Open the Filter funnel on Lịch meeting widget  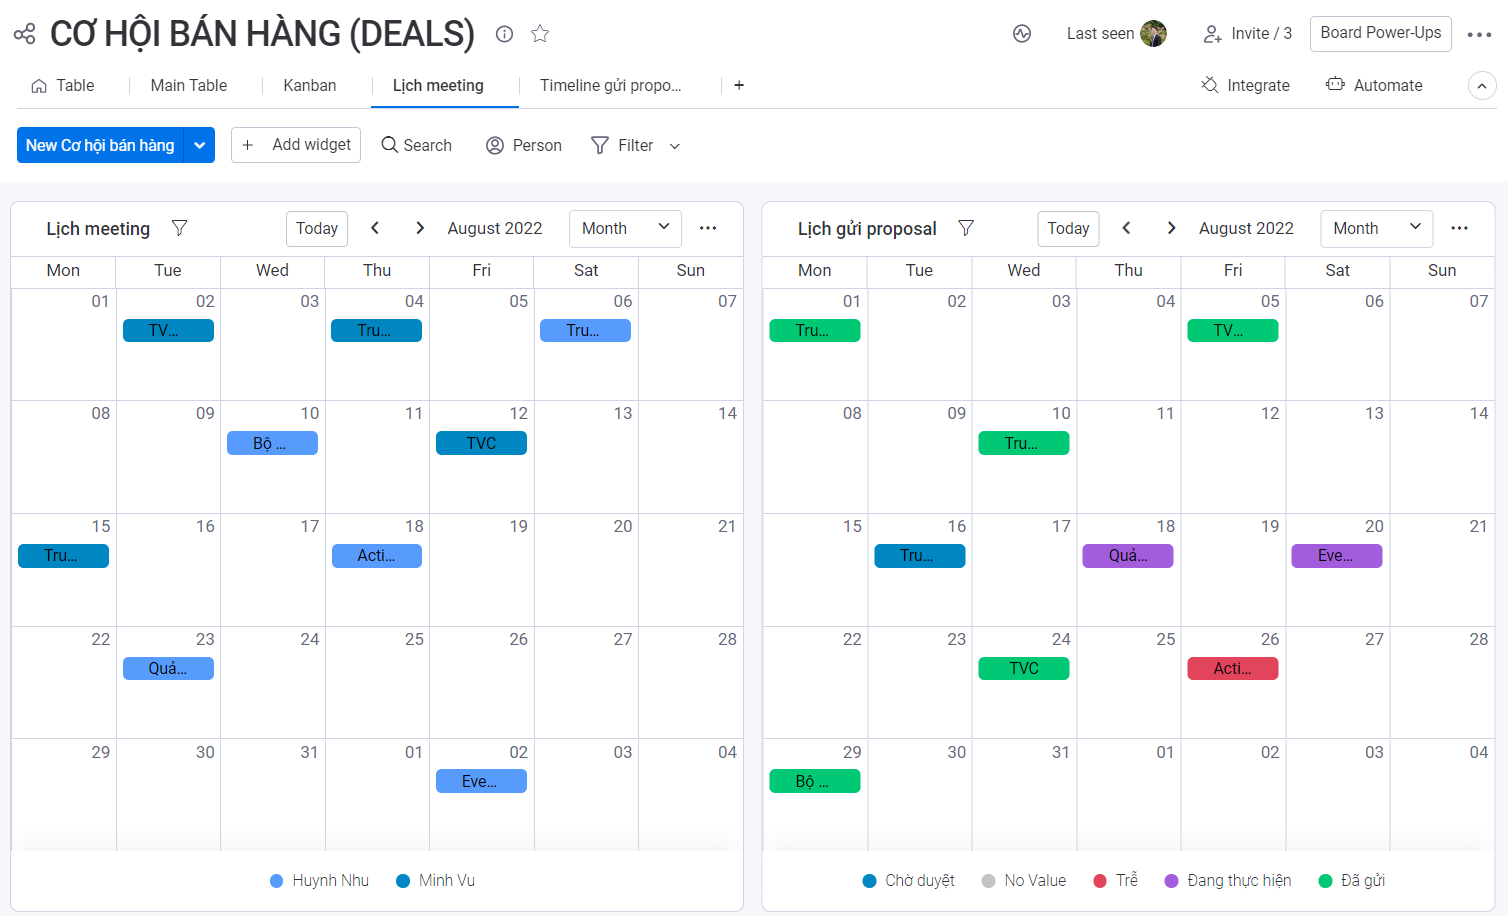pos(180,228)
